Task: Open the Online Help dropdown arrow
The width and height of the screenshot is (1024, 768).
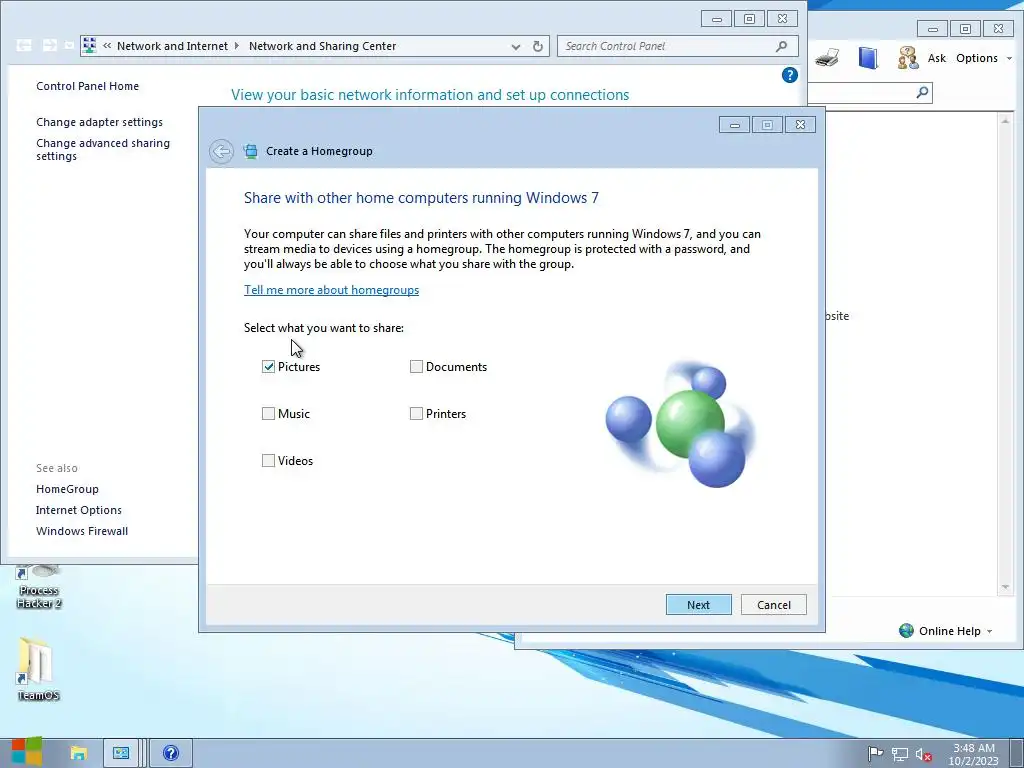Action: [989, 632]
